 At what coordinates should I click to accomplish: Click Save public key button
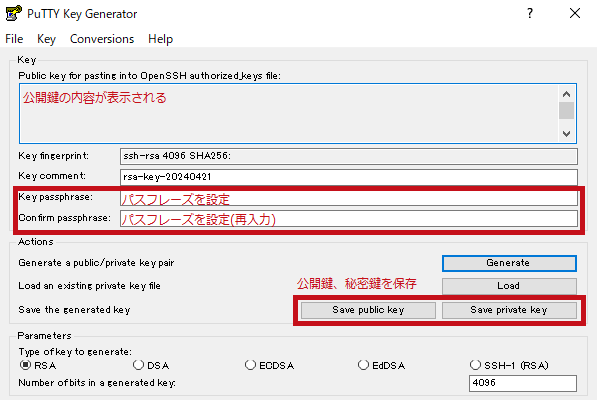pyautogui.click(x=368, y=310)
